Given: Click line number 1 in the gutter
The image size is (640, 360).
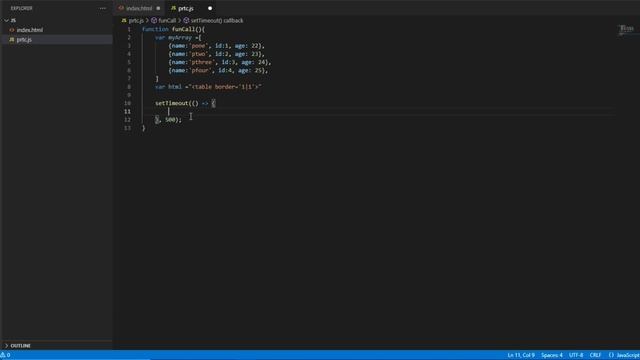Looking at the screenshot, I should point(129,29).
